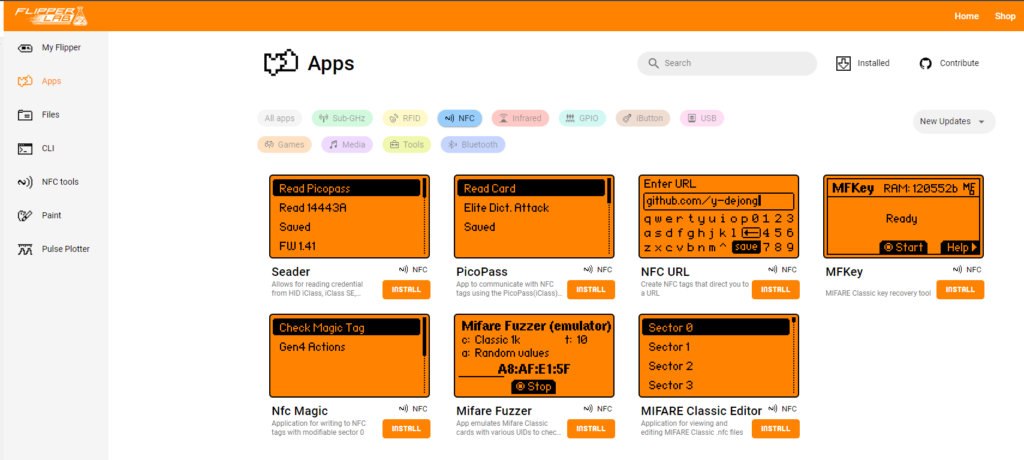Click the Flipper Lab logo
1024x460 pixels.
51,16
